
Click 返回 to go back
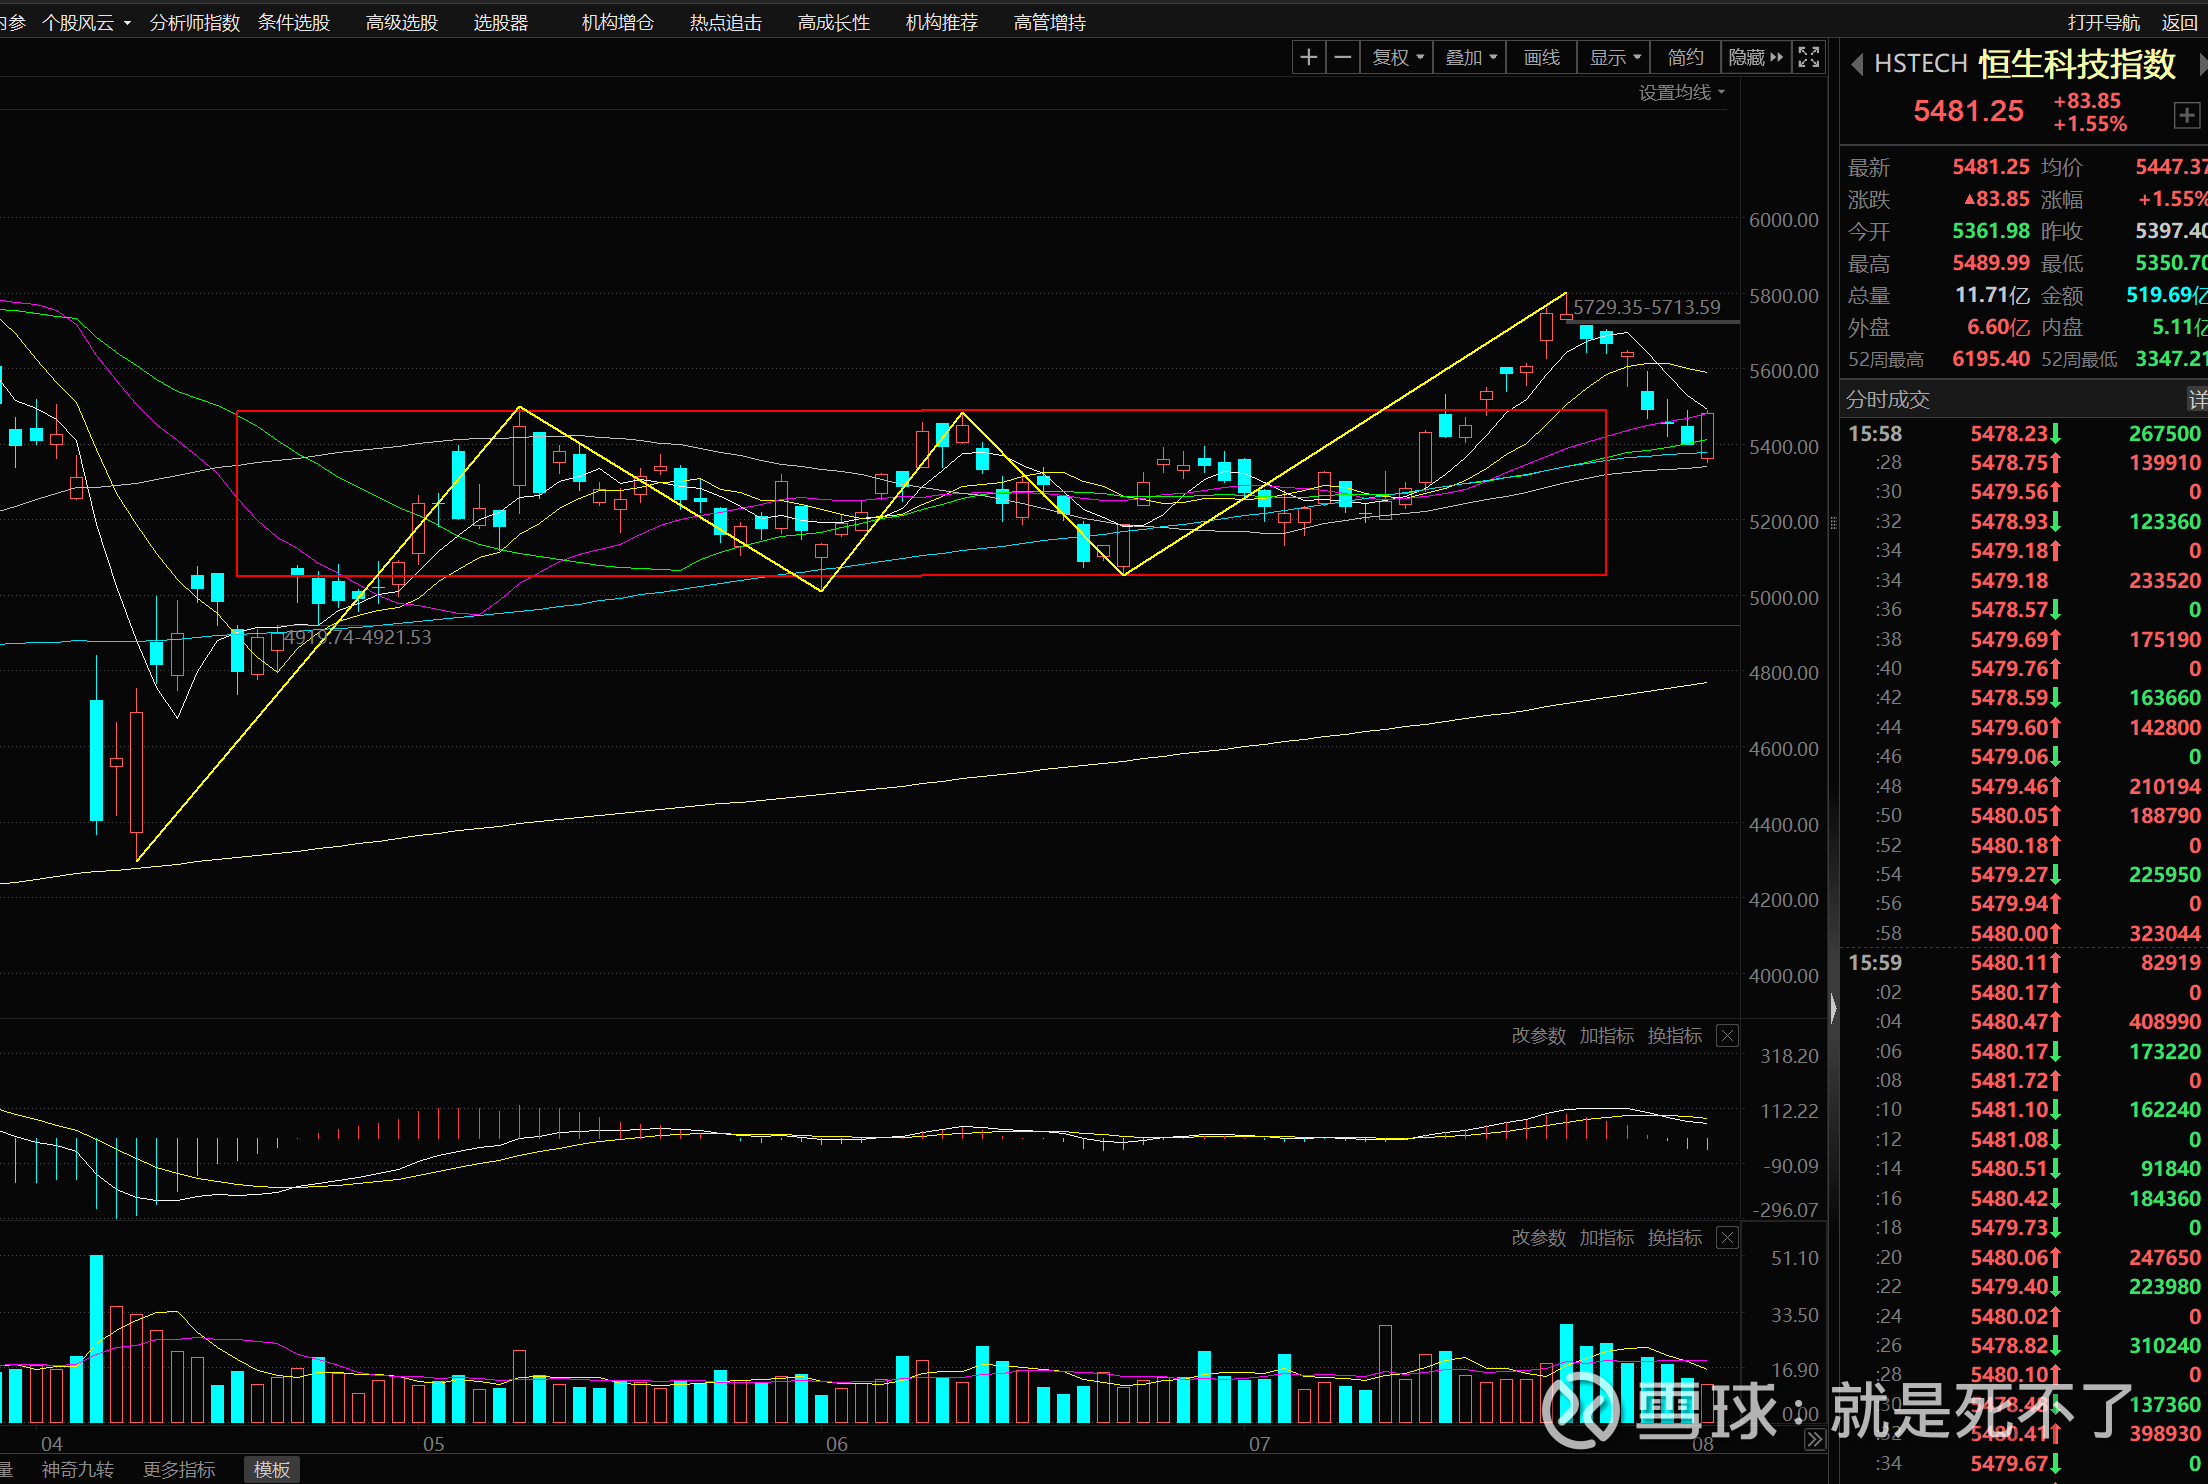2180,22
